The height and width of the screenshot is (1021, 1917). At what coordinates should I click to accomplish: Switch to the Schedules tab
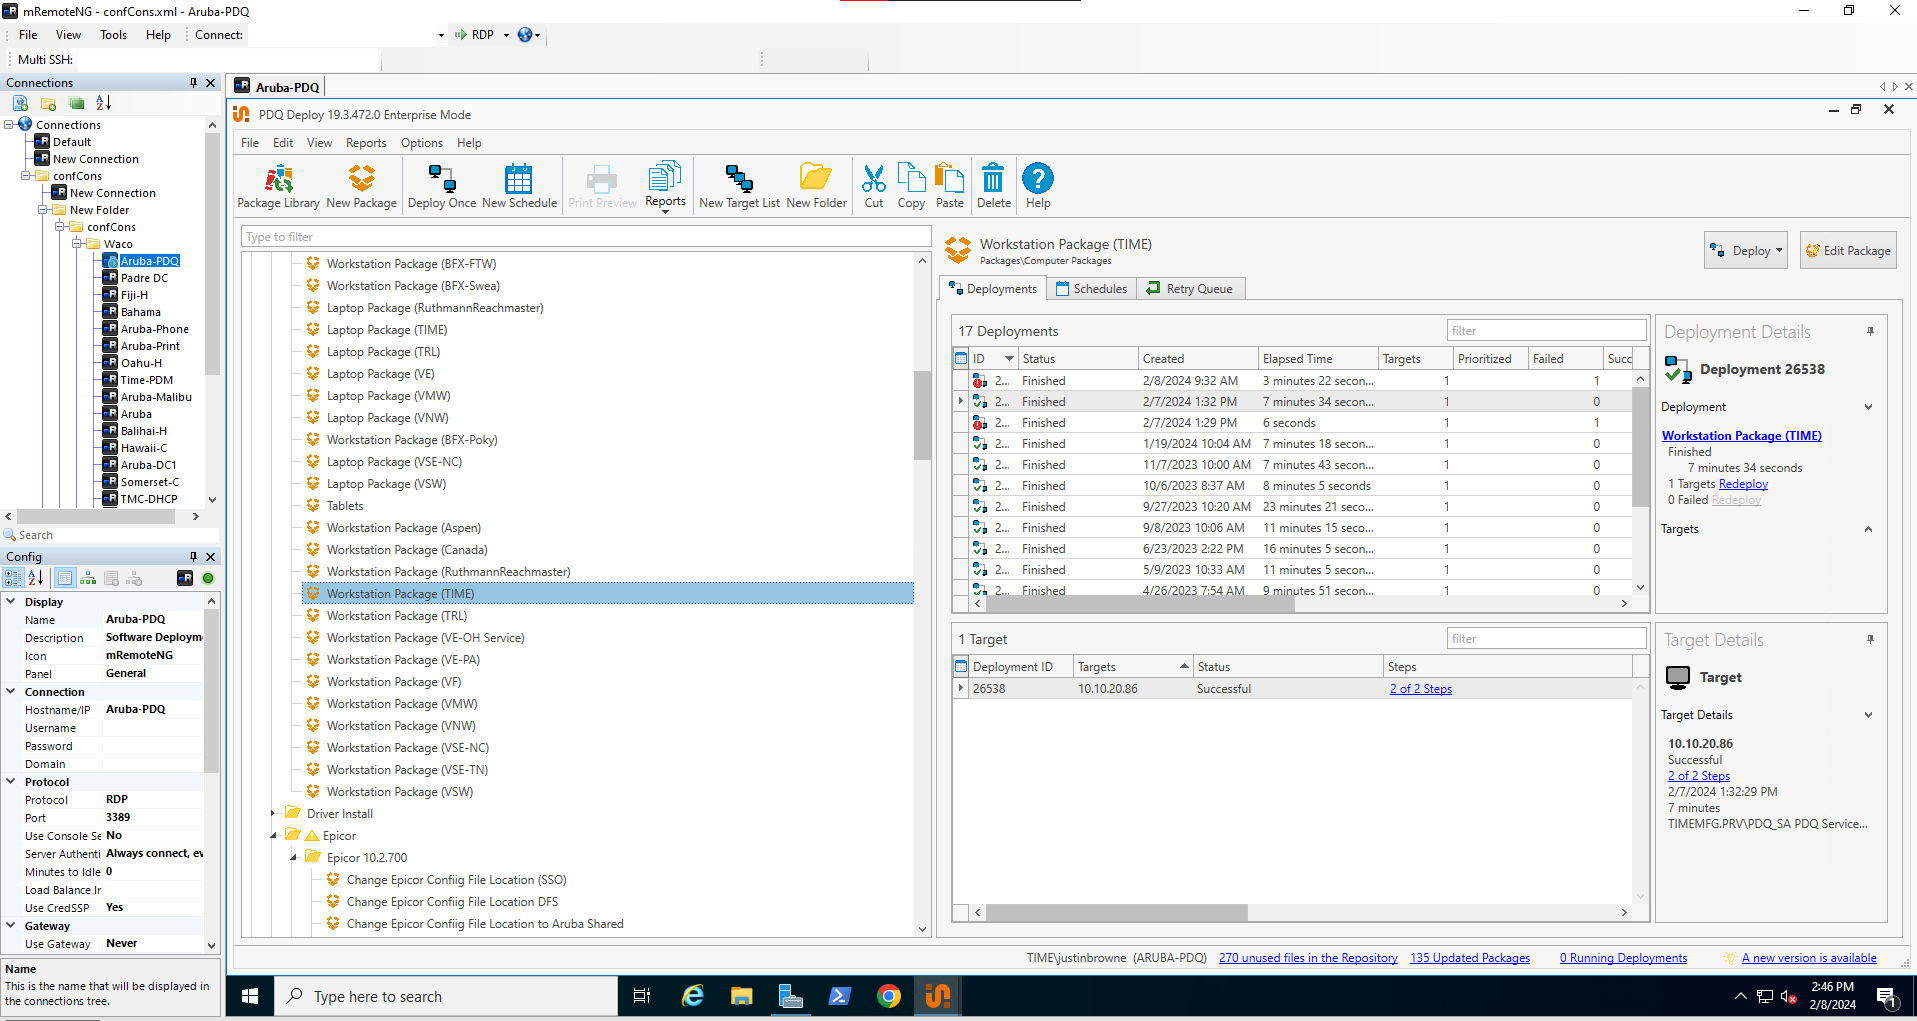[x=1091, y=289]
